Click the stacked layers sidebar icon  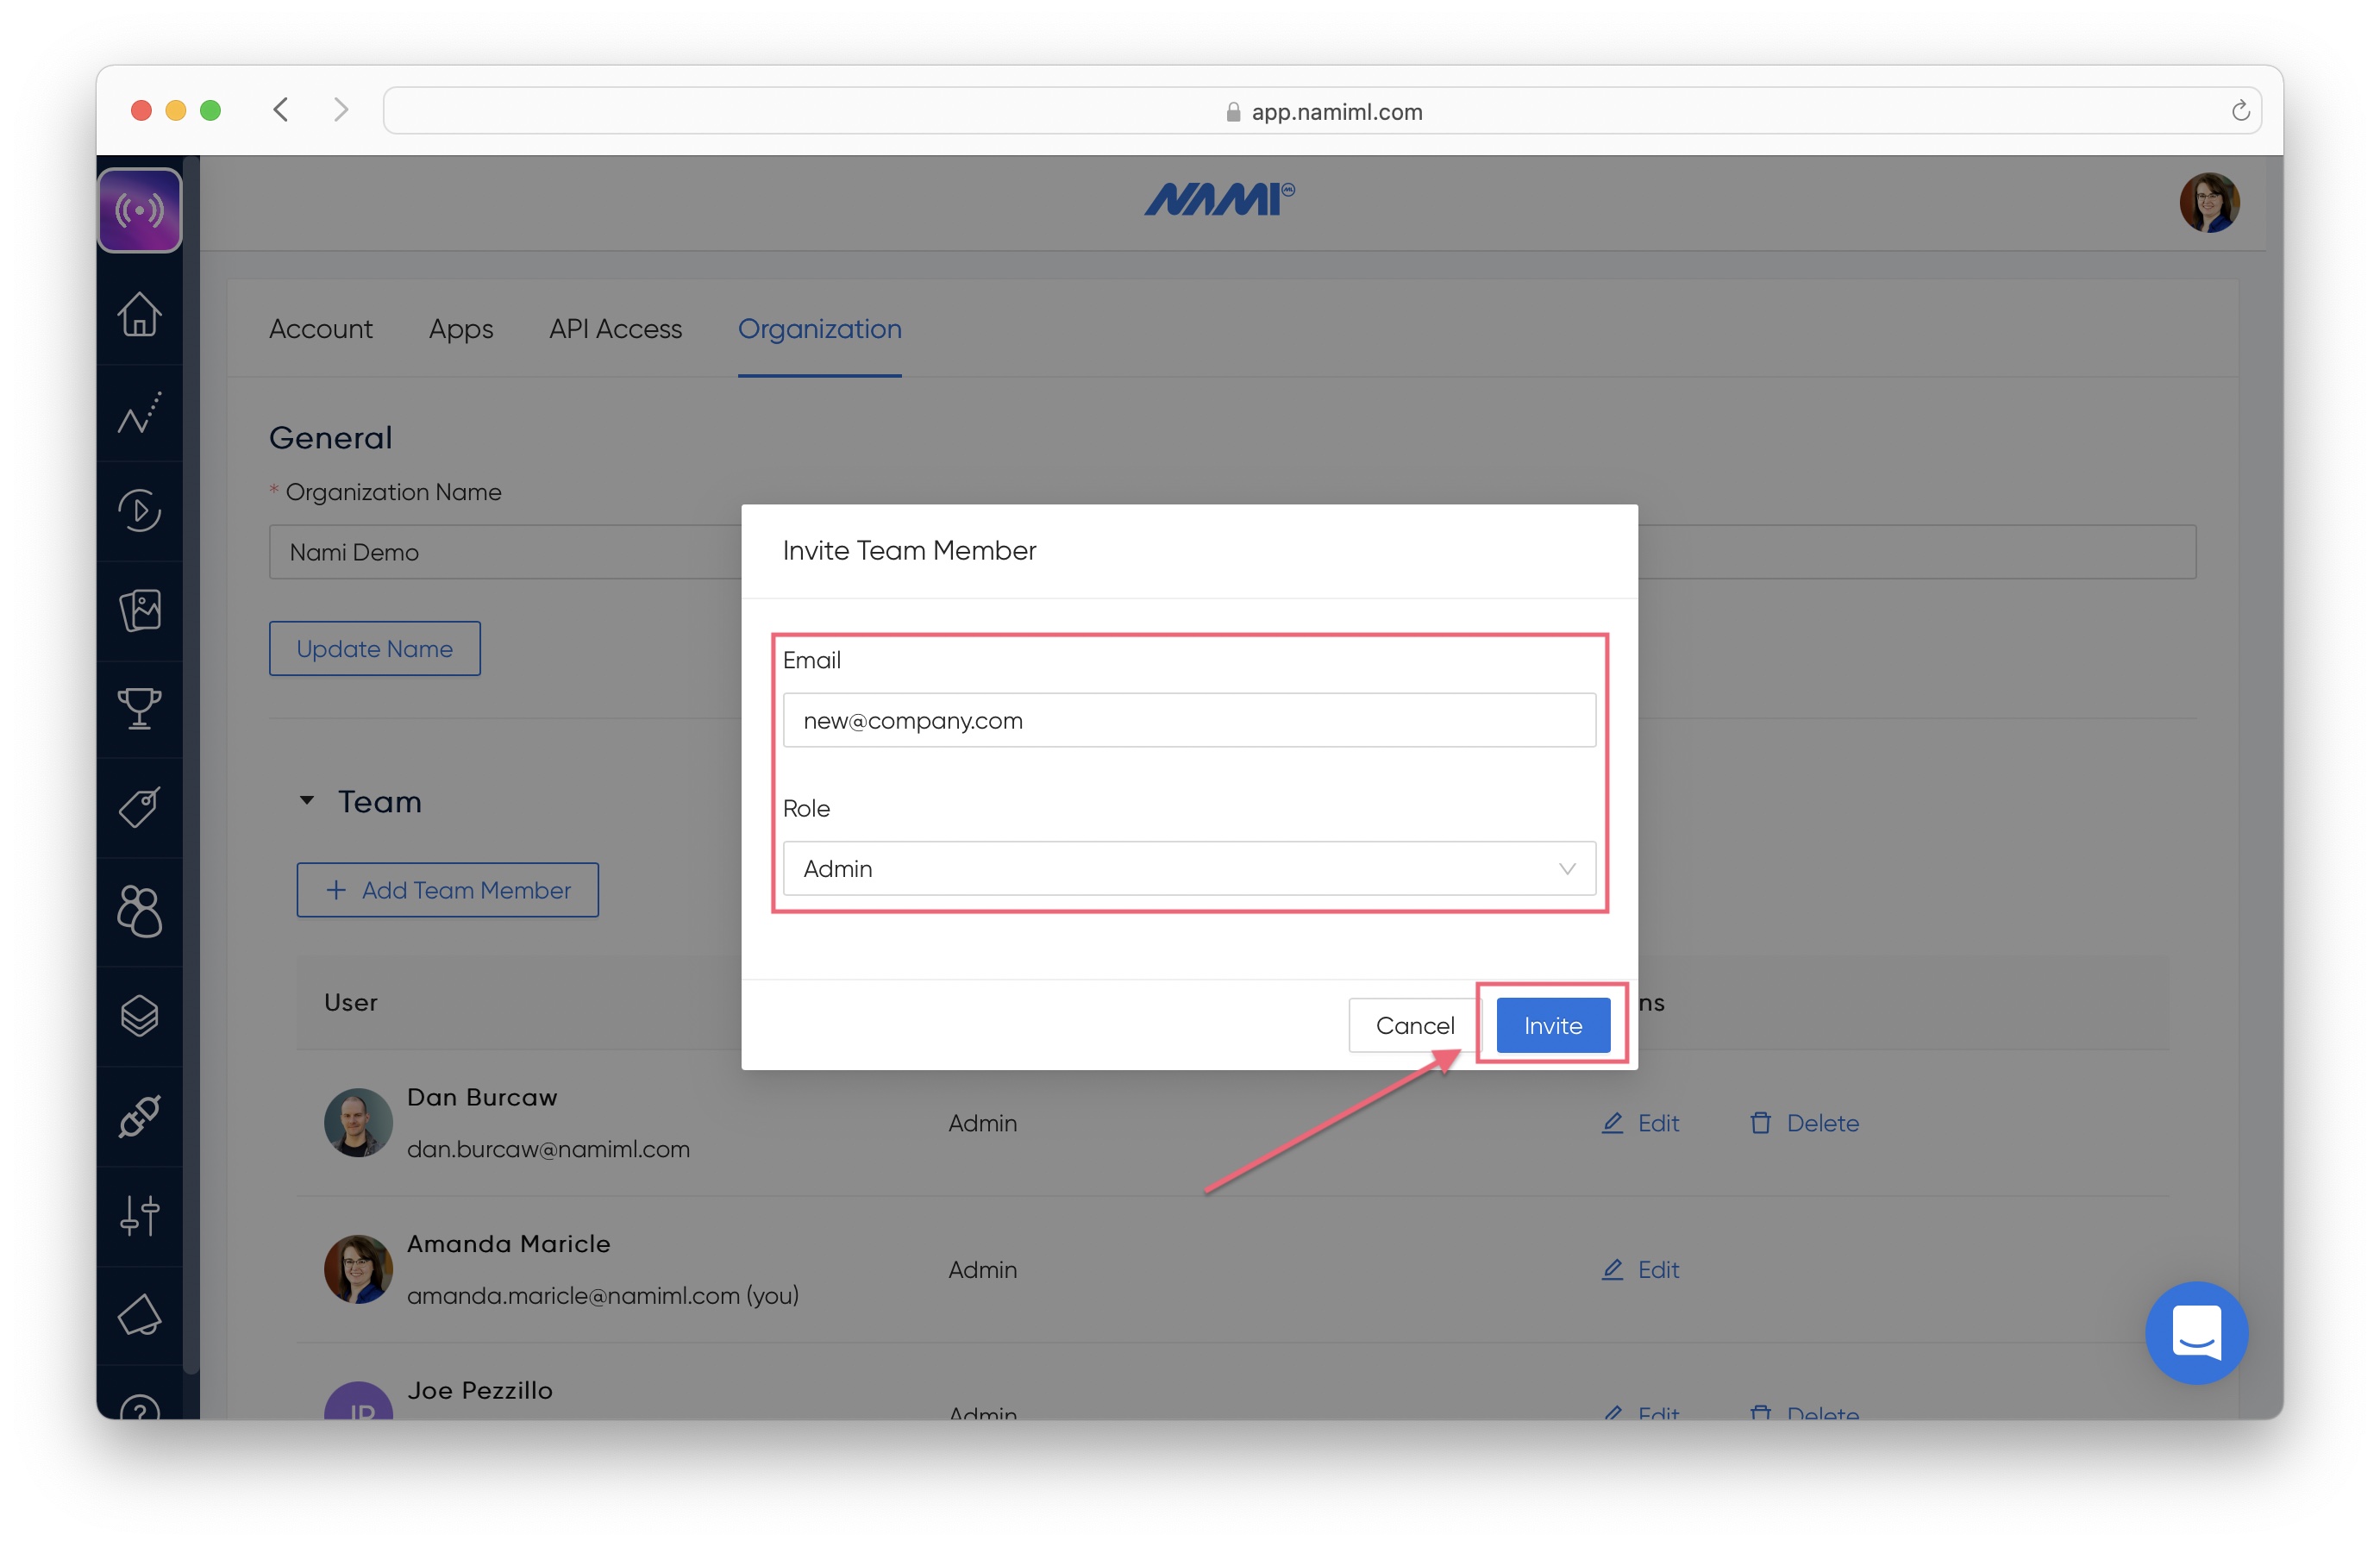[x=139, y=1016]
